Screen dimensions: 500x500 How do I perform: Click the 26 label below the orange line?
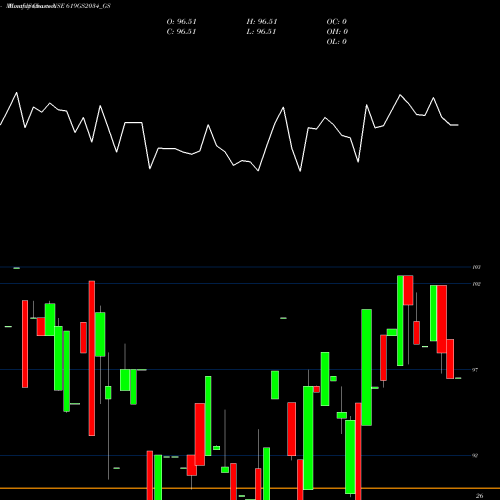479,496
